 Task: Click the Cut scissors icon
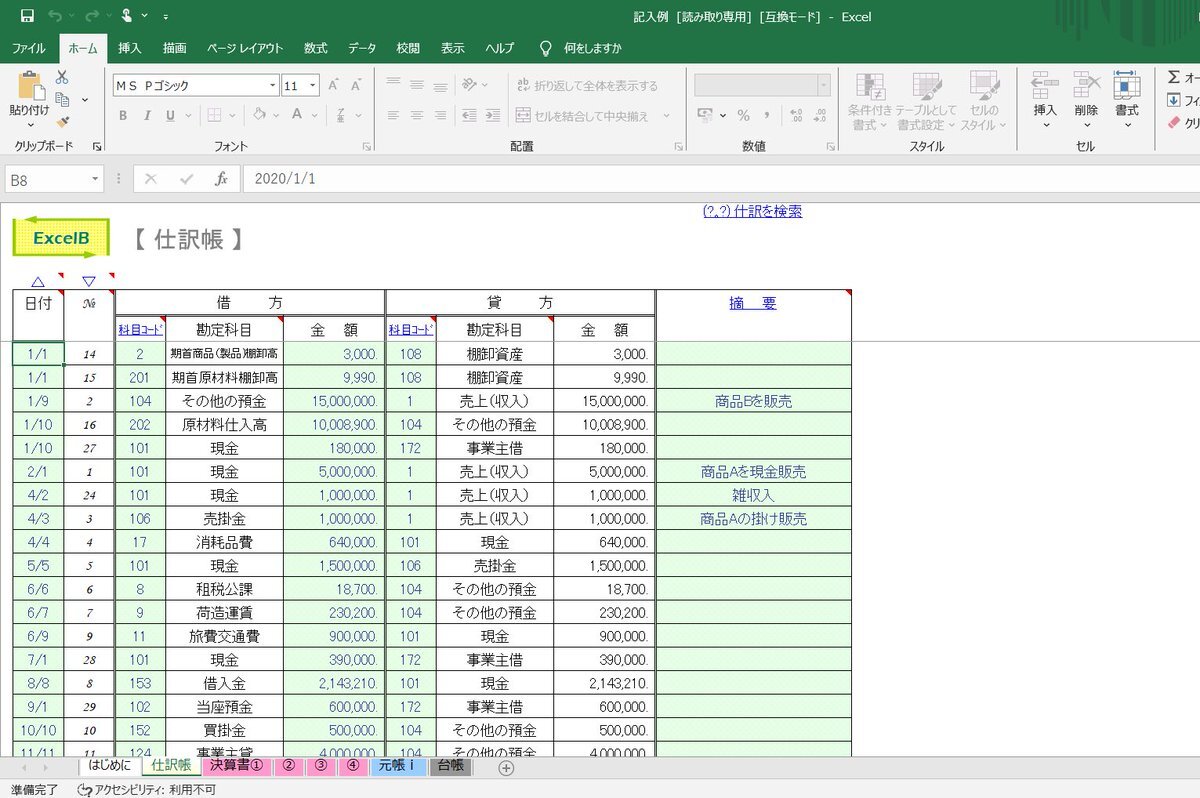(62, 77)
